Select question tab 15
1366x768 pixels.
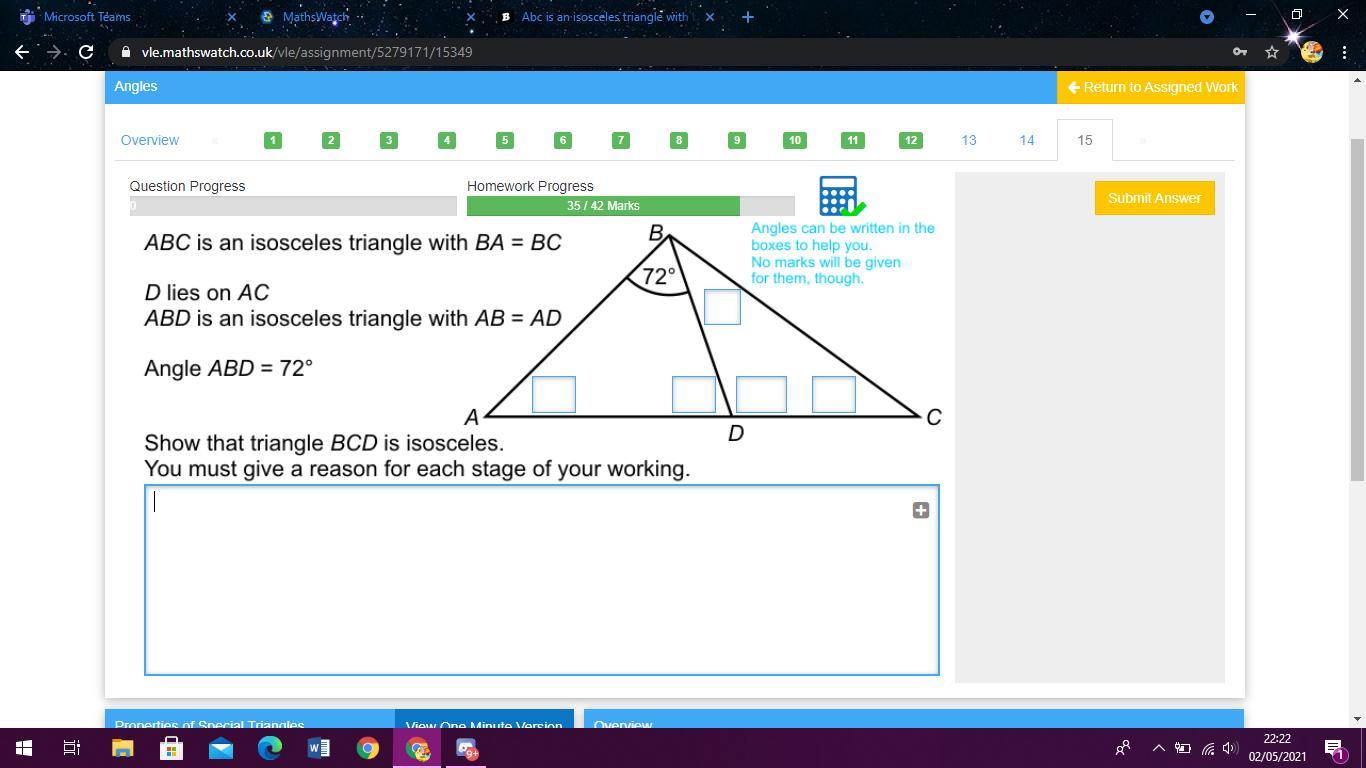[x=1085, y=140]
